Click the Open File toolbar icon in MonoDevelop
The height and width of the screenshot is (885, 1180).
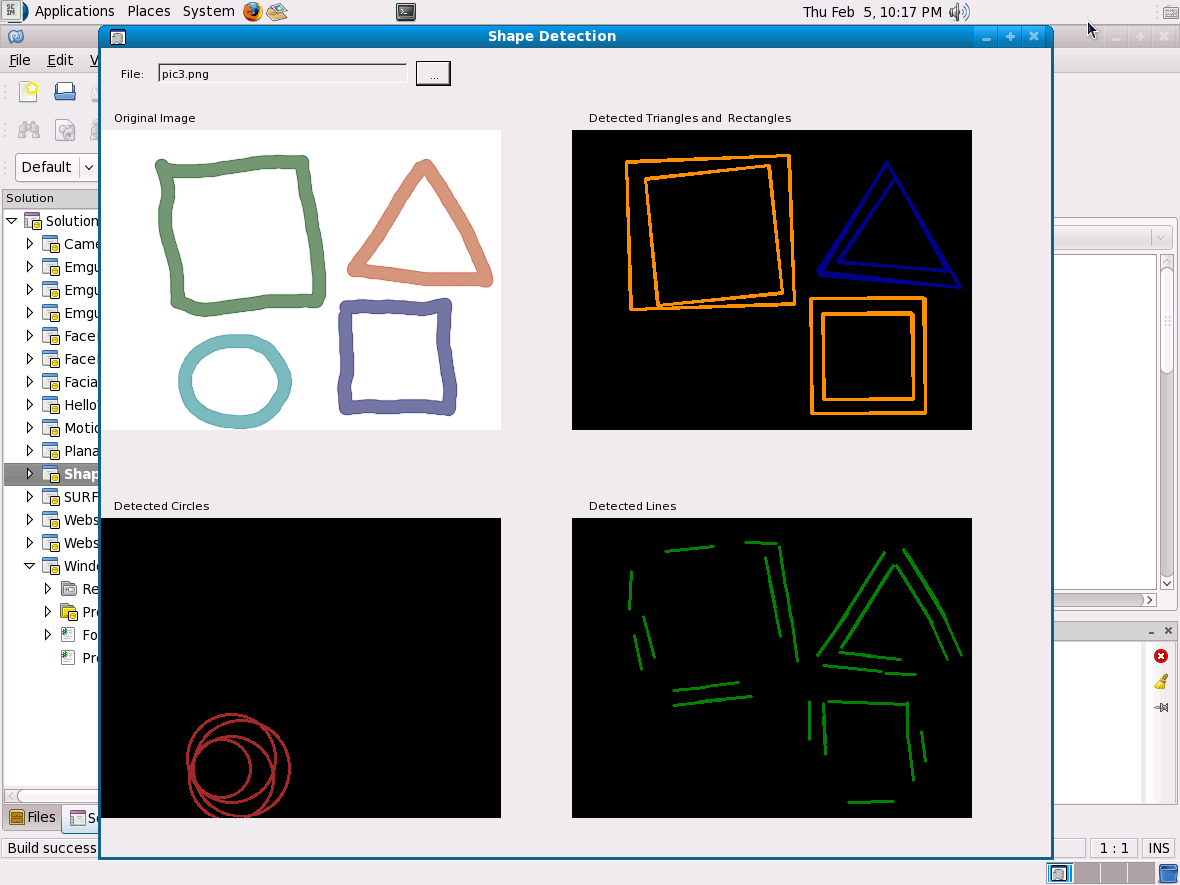65,91
